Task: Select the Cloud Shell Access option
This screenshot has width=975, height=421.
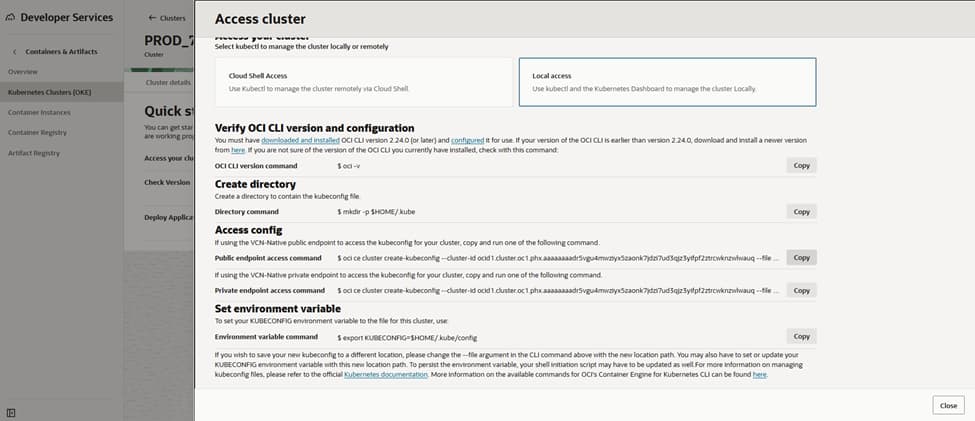Action: (362, 81)
